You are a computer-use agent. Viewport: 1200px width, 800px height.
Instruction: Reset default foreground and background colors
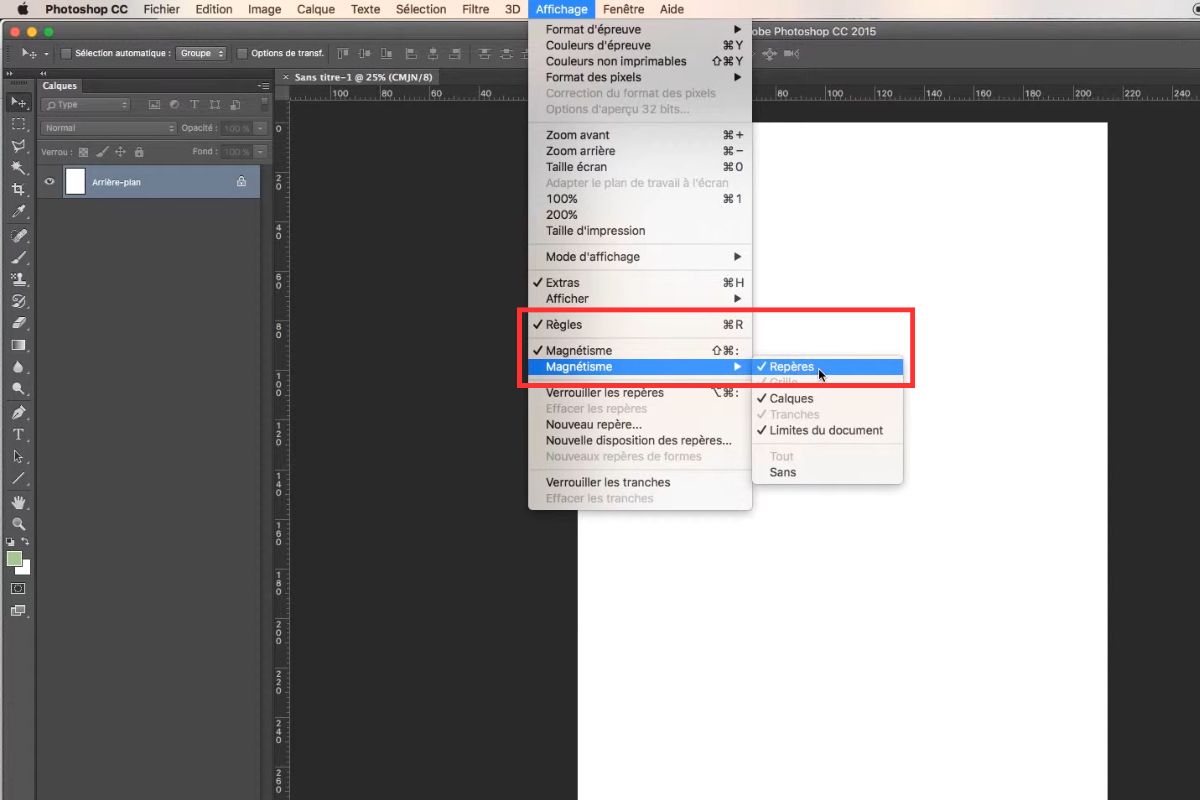click(x=11, y=541)
